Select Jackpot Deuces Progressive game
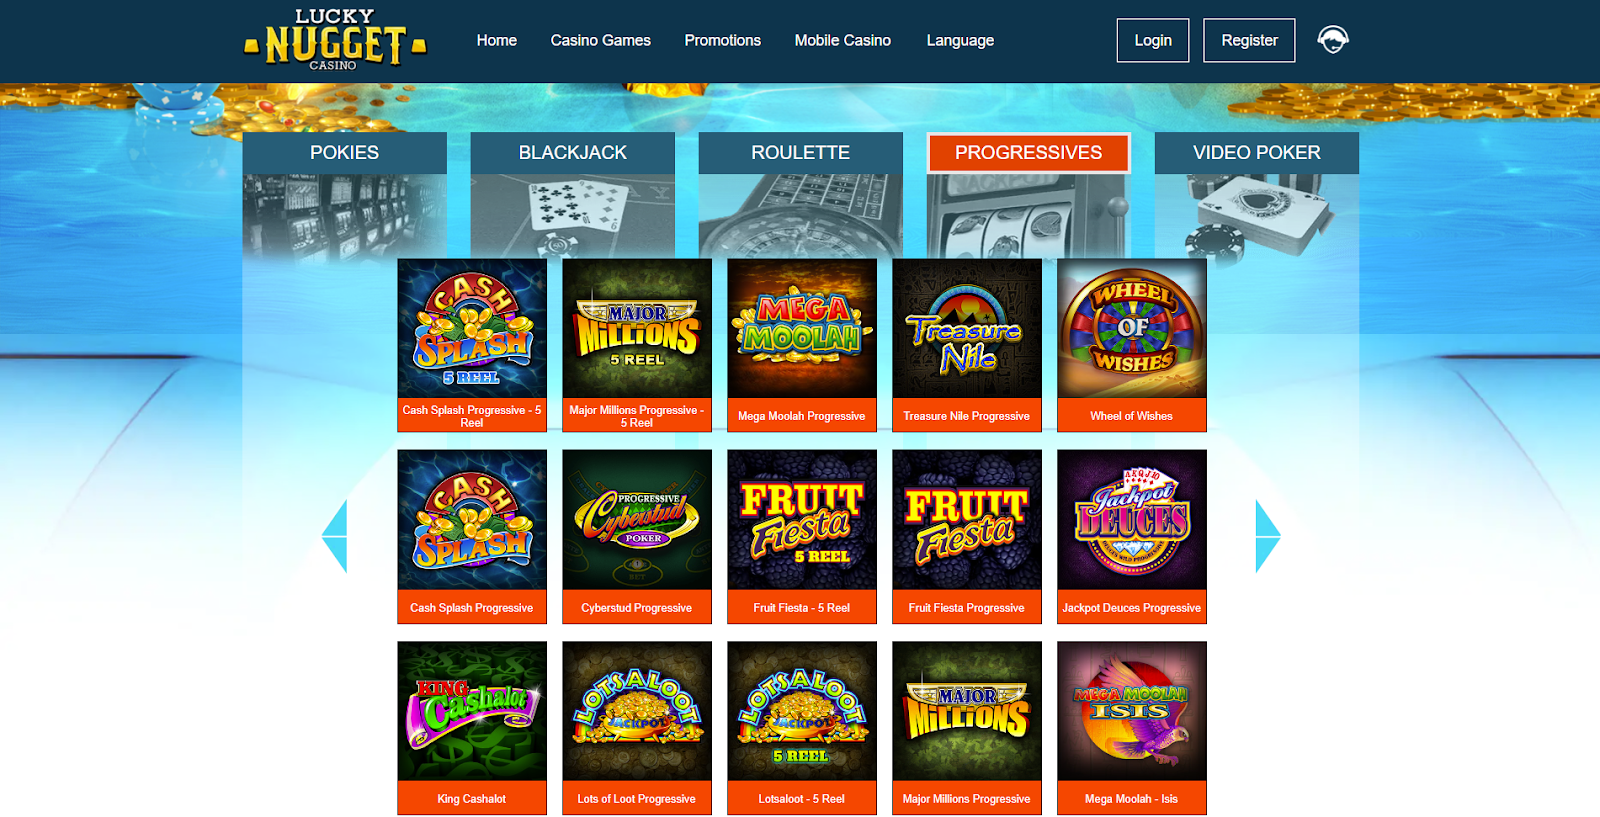Viewport: 1600px width, 817px height. pos(1132,536)
